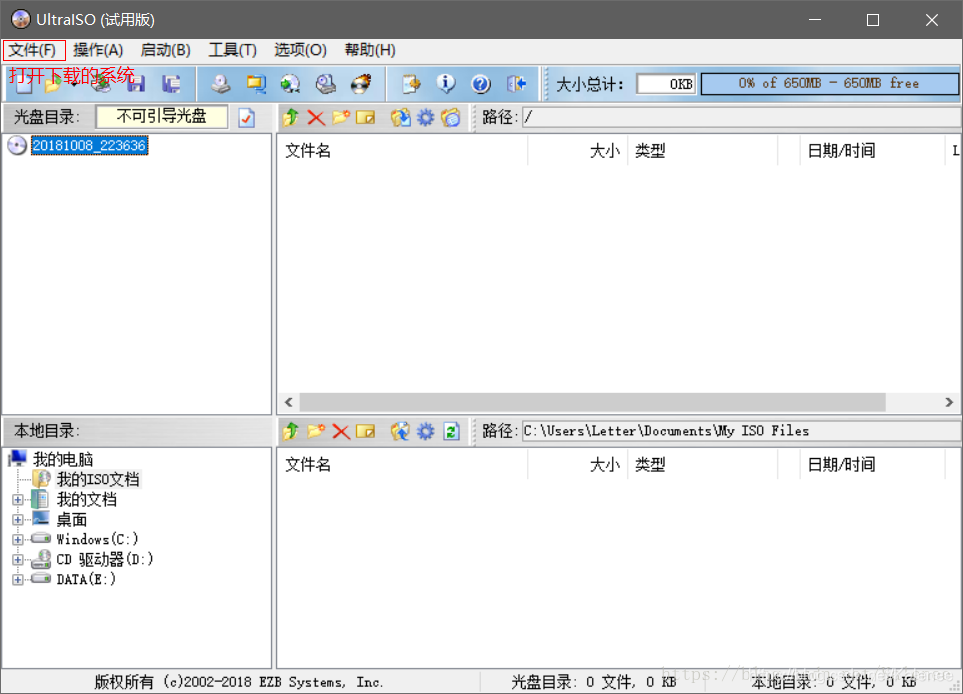The image size is (963, 694).
Task: Select disc volume 20181008_223636
Action: [89, 146]
